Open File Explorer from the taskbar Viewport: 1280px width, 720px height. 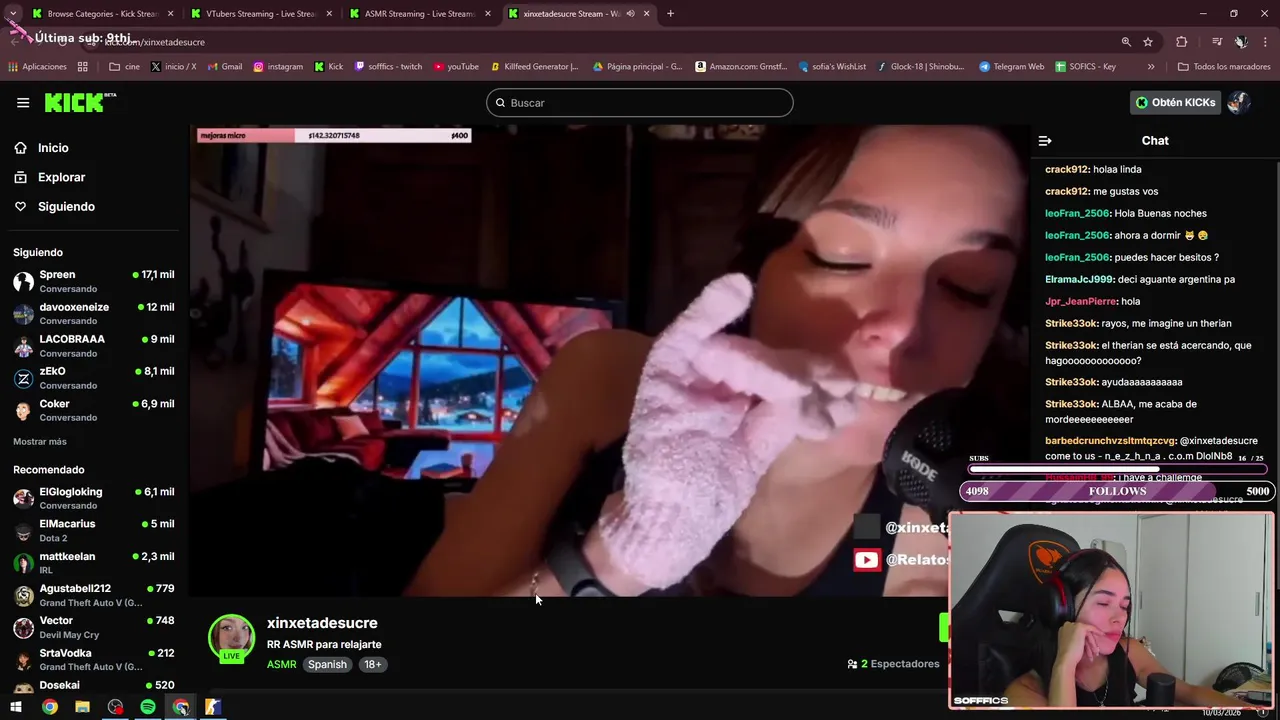click(x=82, y=707)
